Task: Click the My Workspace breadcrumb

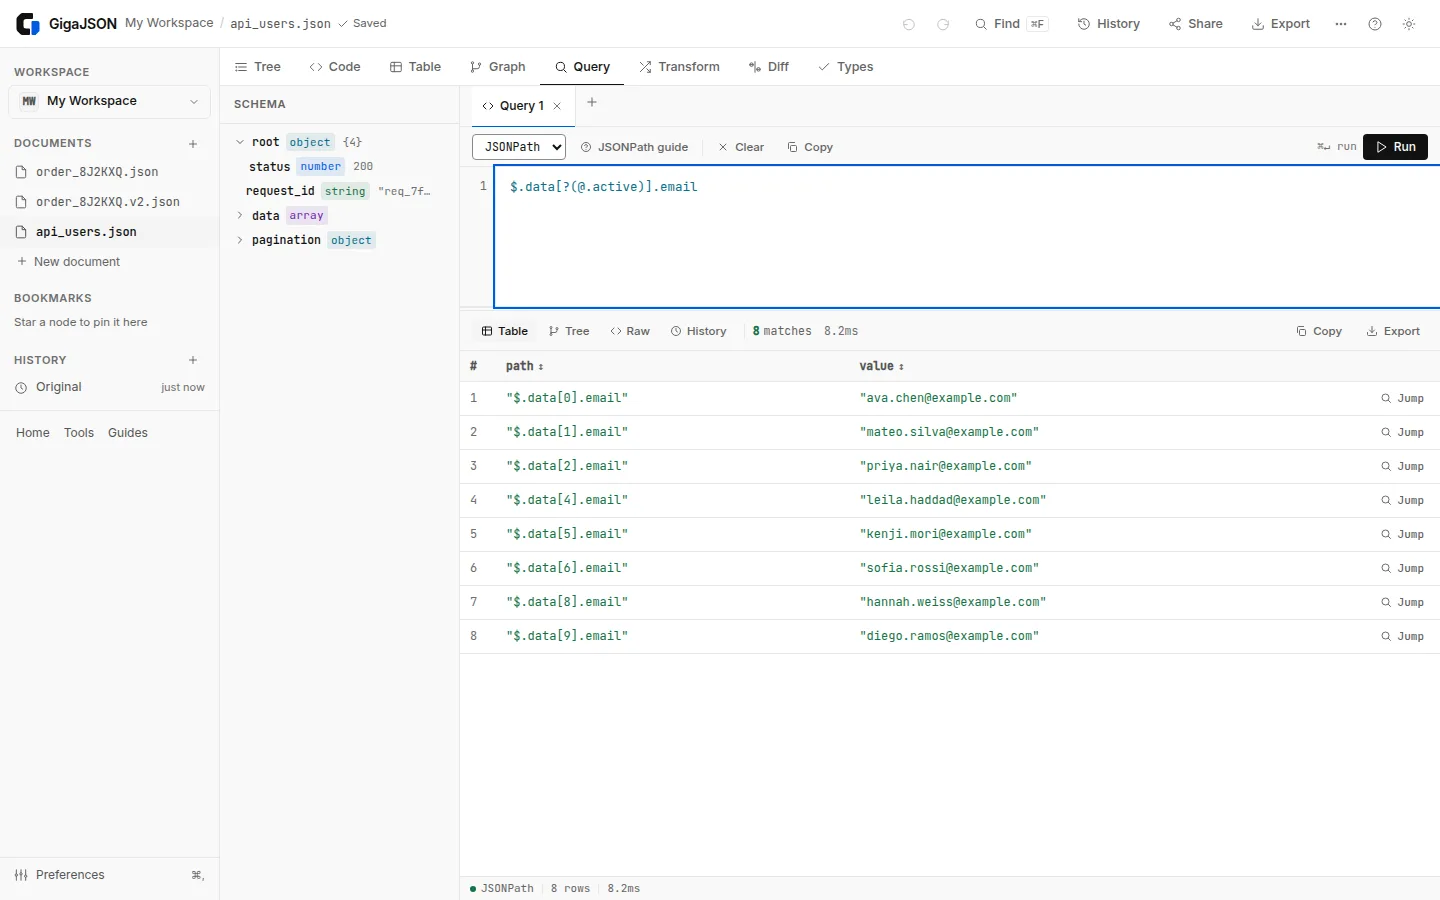Action: [169, 23]
